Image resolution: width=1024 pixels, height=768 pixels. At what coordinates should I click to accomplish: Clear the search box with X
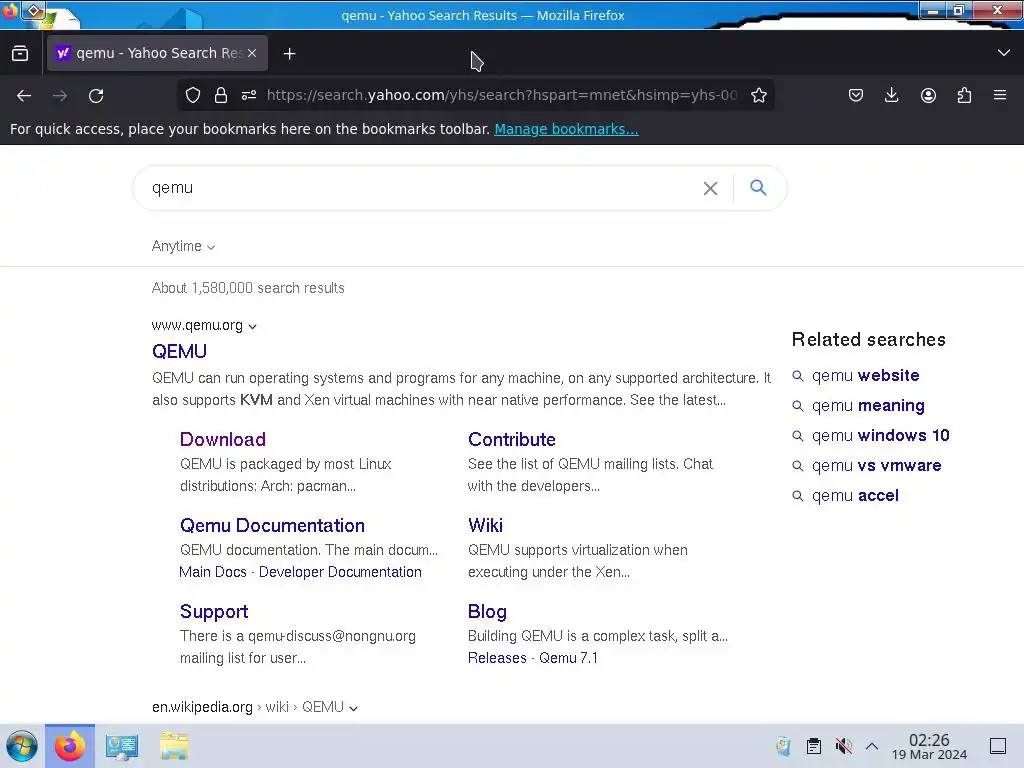coord(711,188)
